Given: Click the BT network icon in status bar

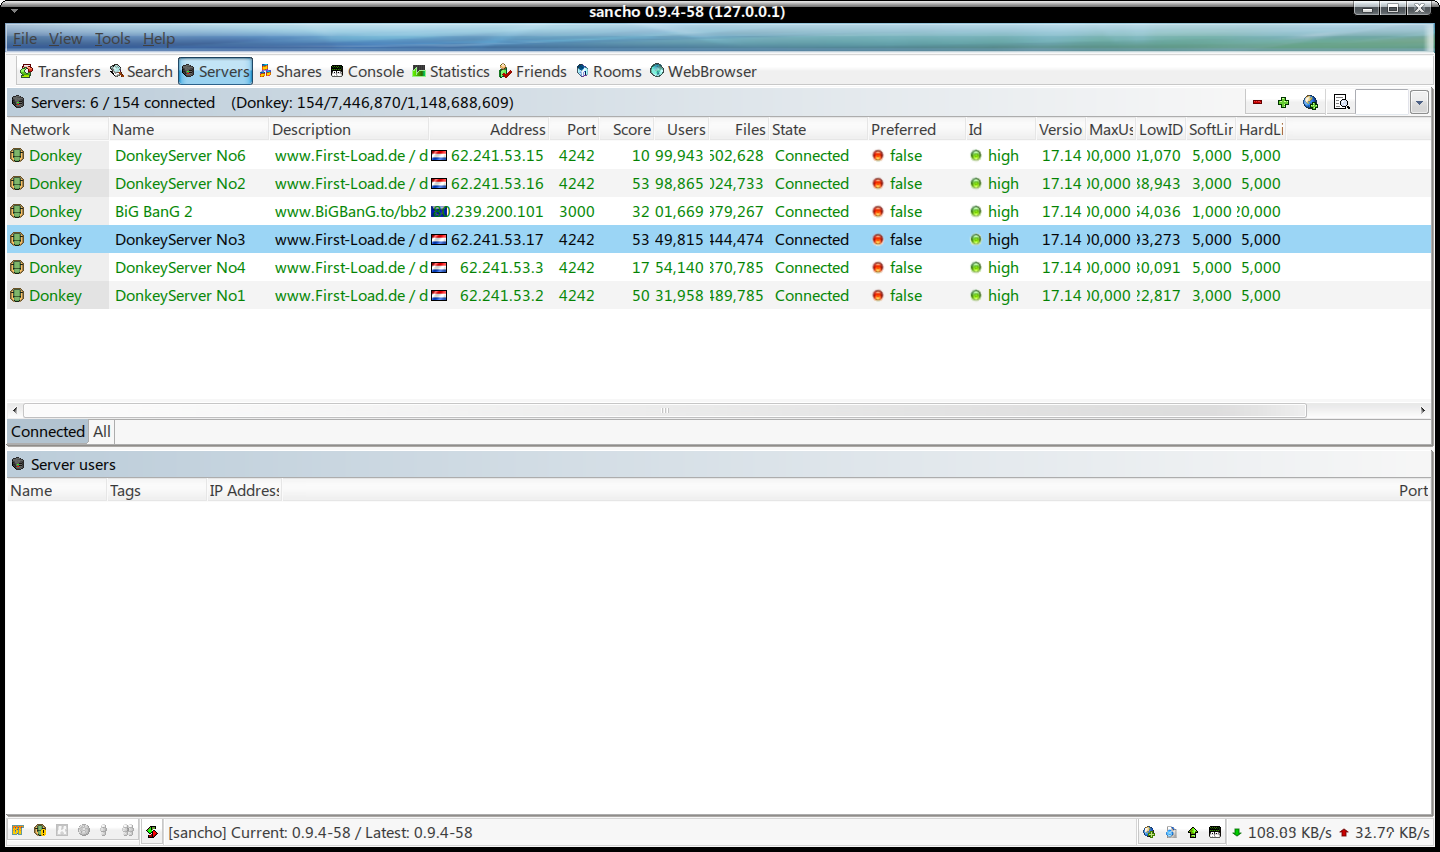Looking at the screenshot, I should coord(18,831).
